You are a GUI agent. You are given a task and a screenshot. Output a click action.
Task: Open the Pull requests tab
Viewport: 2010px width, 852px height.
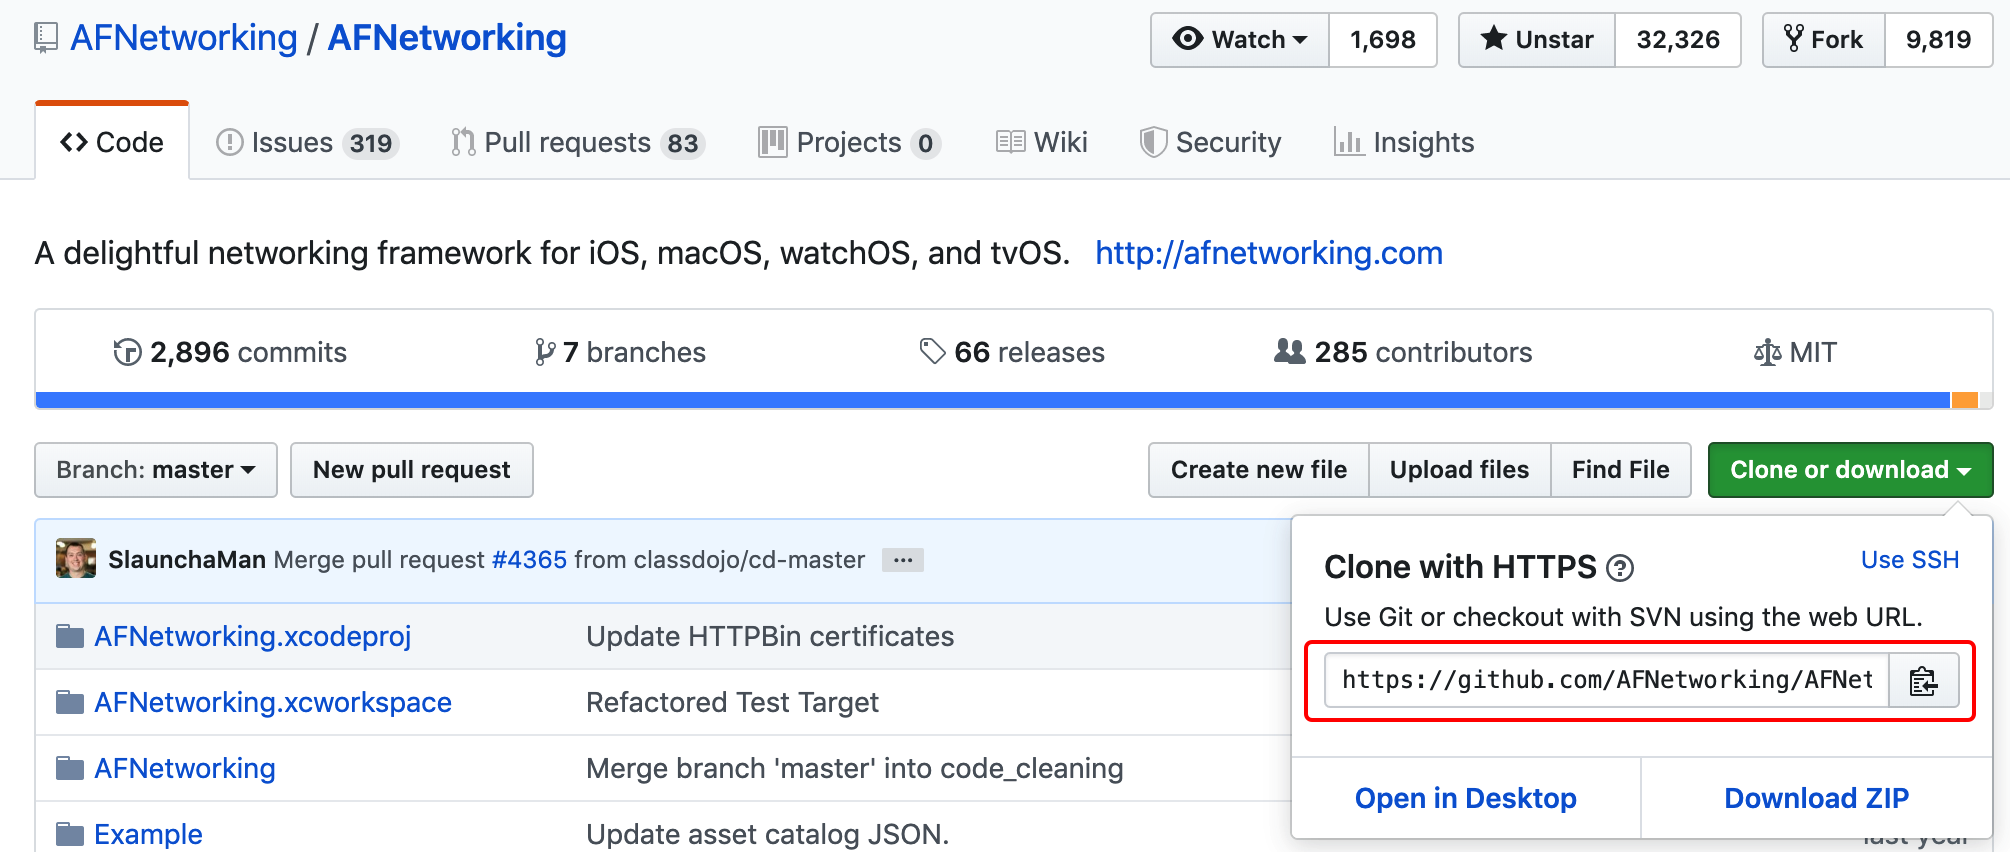pyautogui.click(x=578, y=143)
